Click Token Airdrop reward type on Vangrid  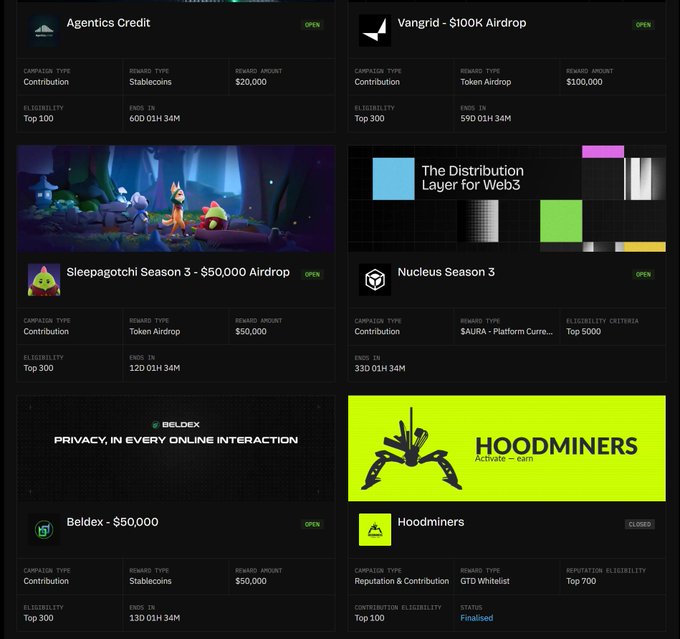tap(485, 82)
